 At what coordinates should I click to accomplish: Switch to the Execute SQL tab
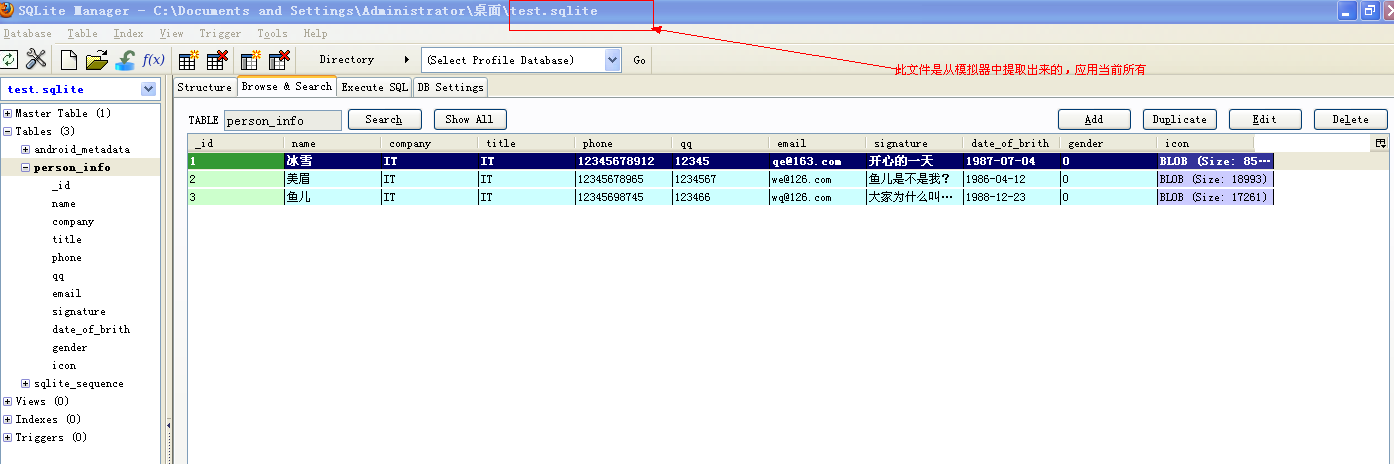click(x=375, y=87)
